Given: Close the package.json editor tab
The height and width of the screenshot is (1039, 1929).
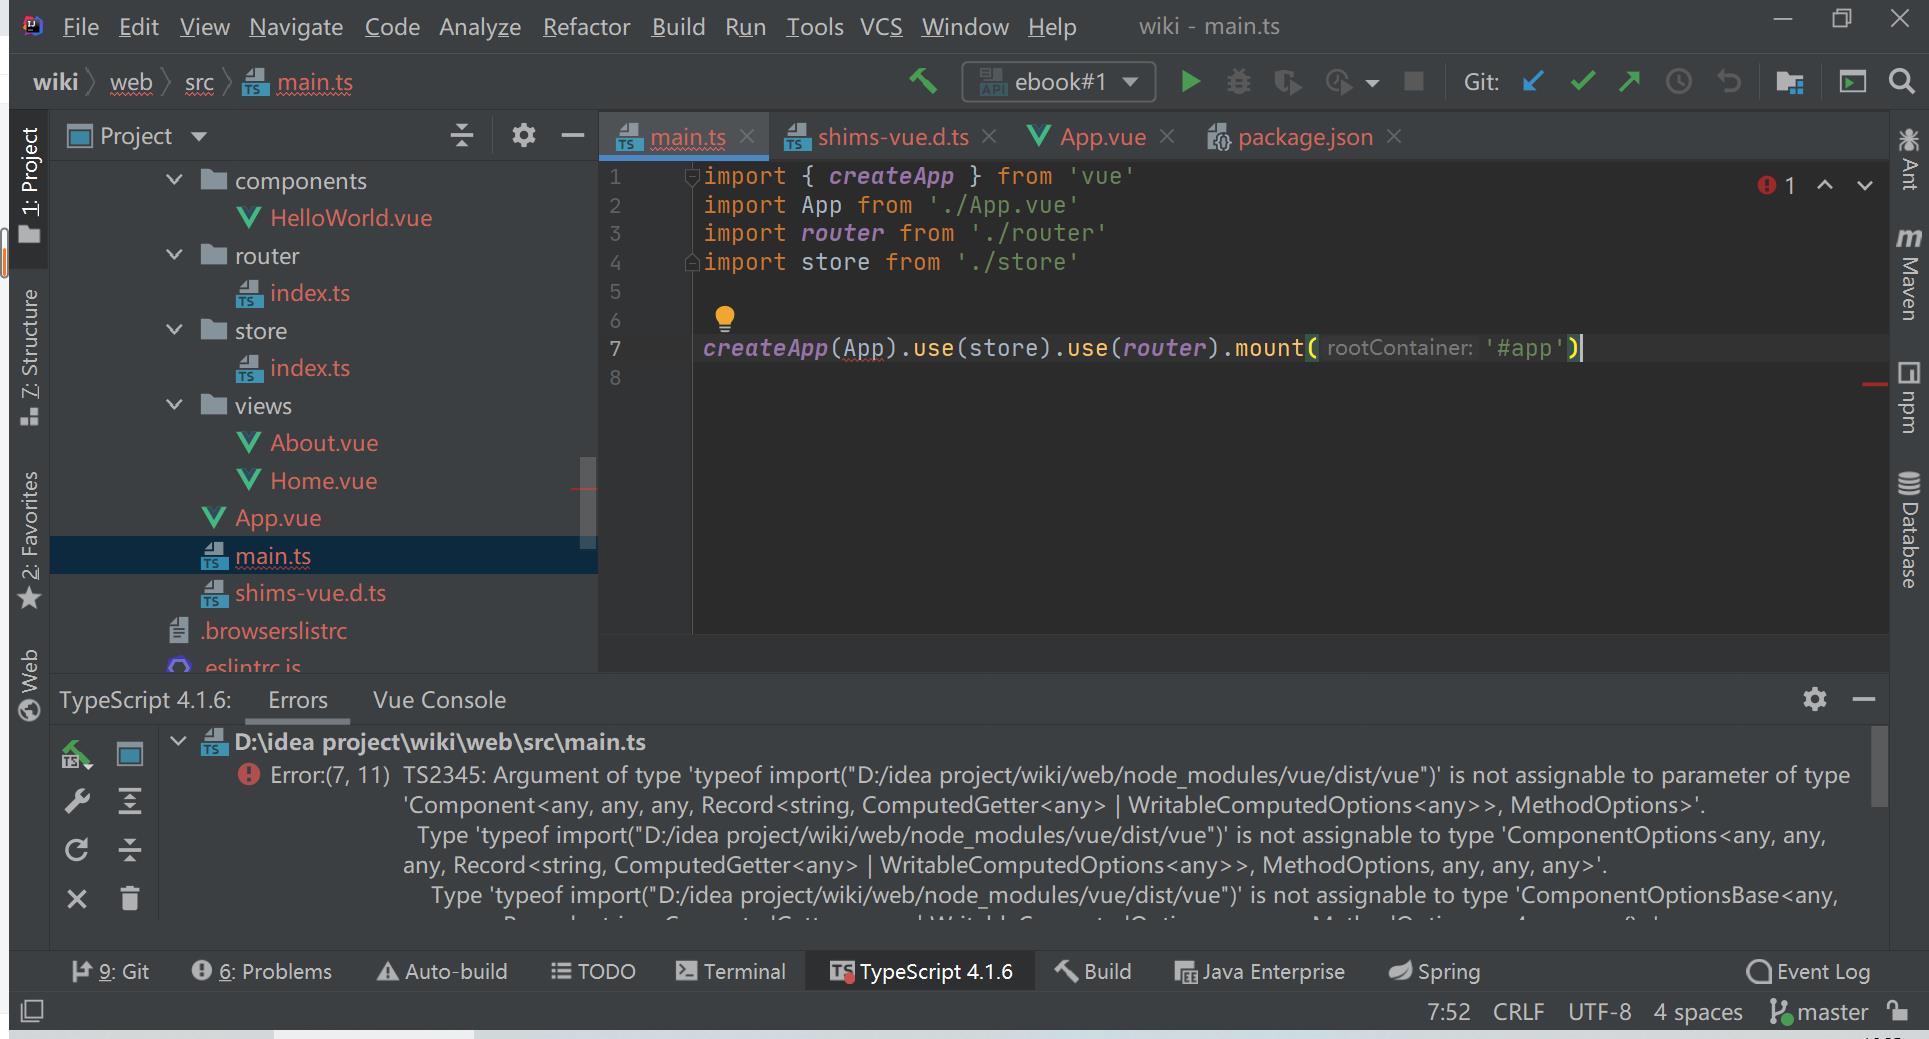Looking at the screenshot, I should point(1394,136).
